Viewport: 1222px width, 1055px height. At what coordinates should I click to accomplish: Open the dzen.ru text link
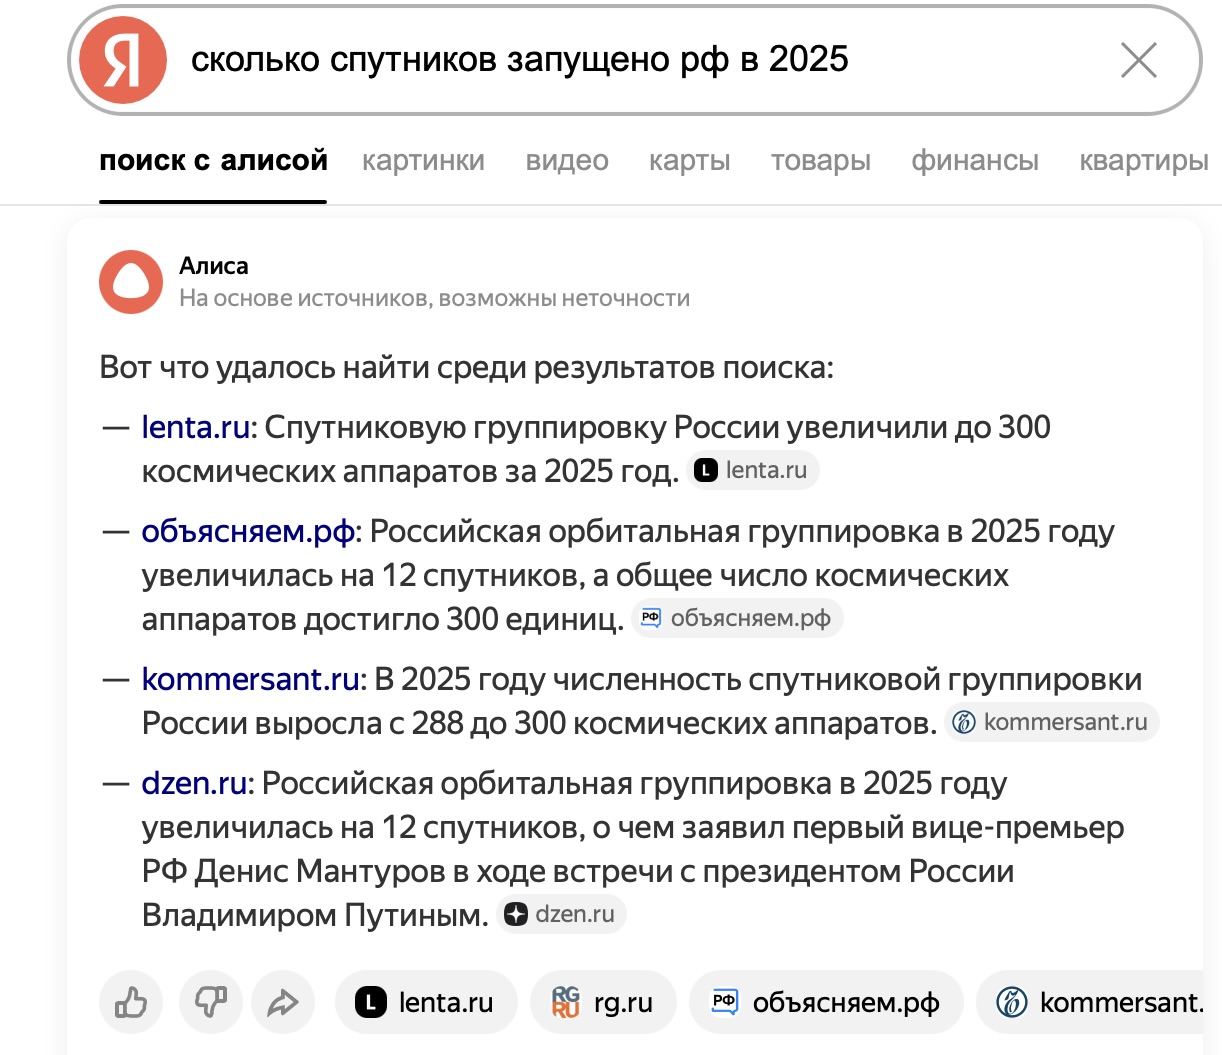click(x=194, y=783)
